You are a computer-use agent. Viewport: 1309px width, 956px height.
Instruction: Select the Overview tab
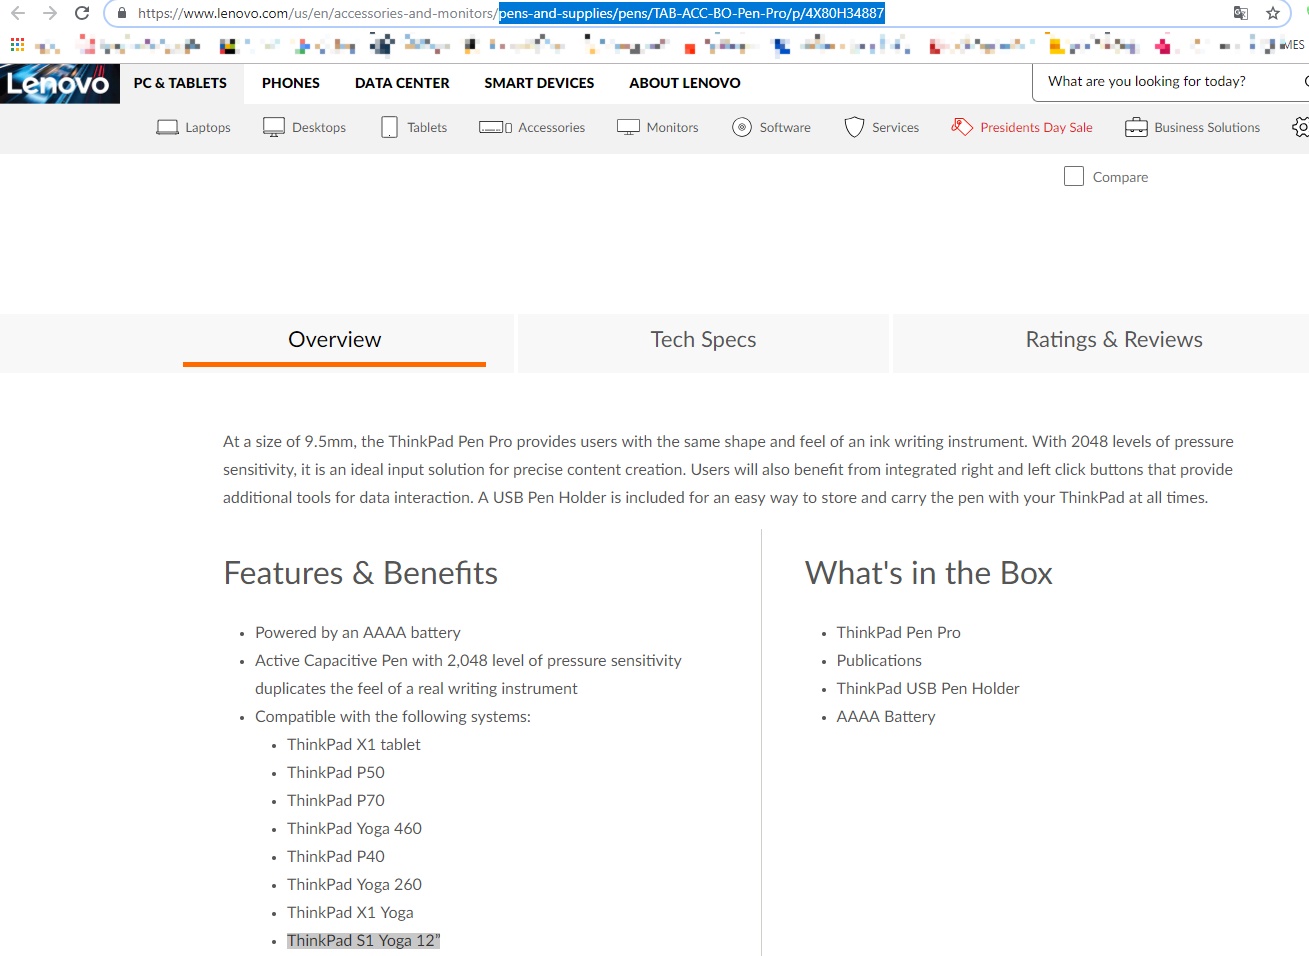click(334, 340)
